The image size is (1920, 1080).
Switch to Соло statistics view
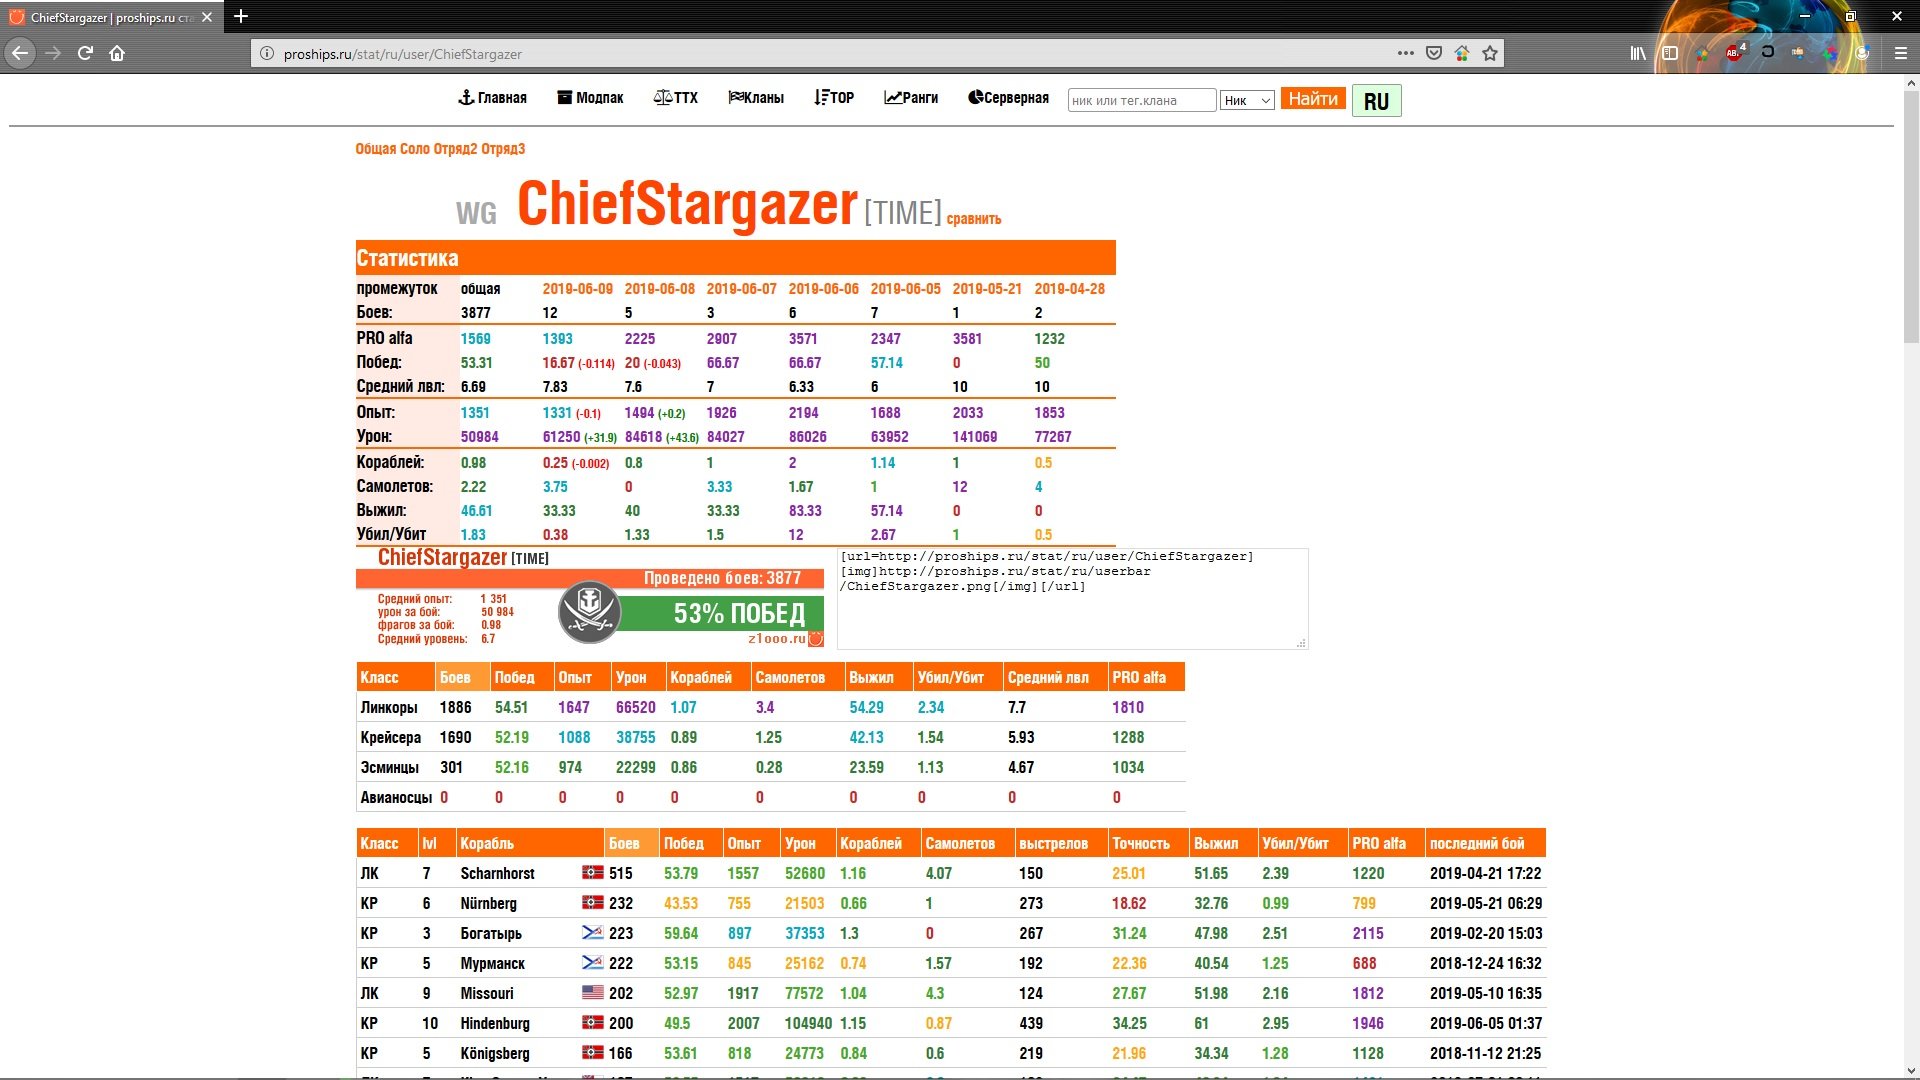tap(414, 149)
